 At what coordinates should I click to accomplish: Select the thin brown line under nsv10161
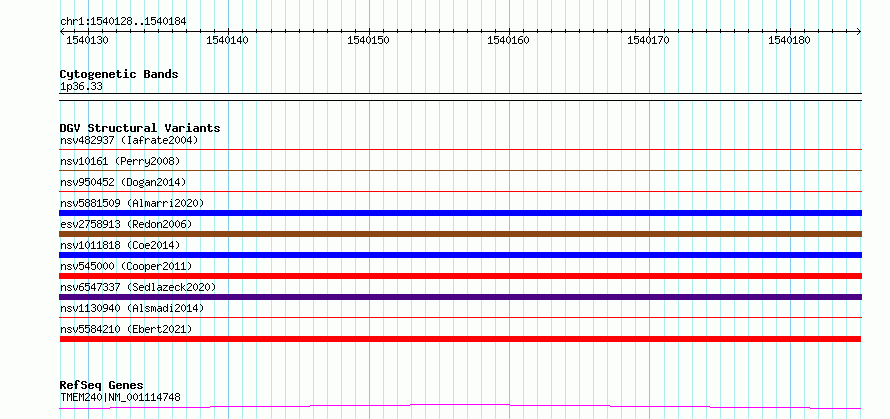pyautogui.click(x=460, y=170)
